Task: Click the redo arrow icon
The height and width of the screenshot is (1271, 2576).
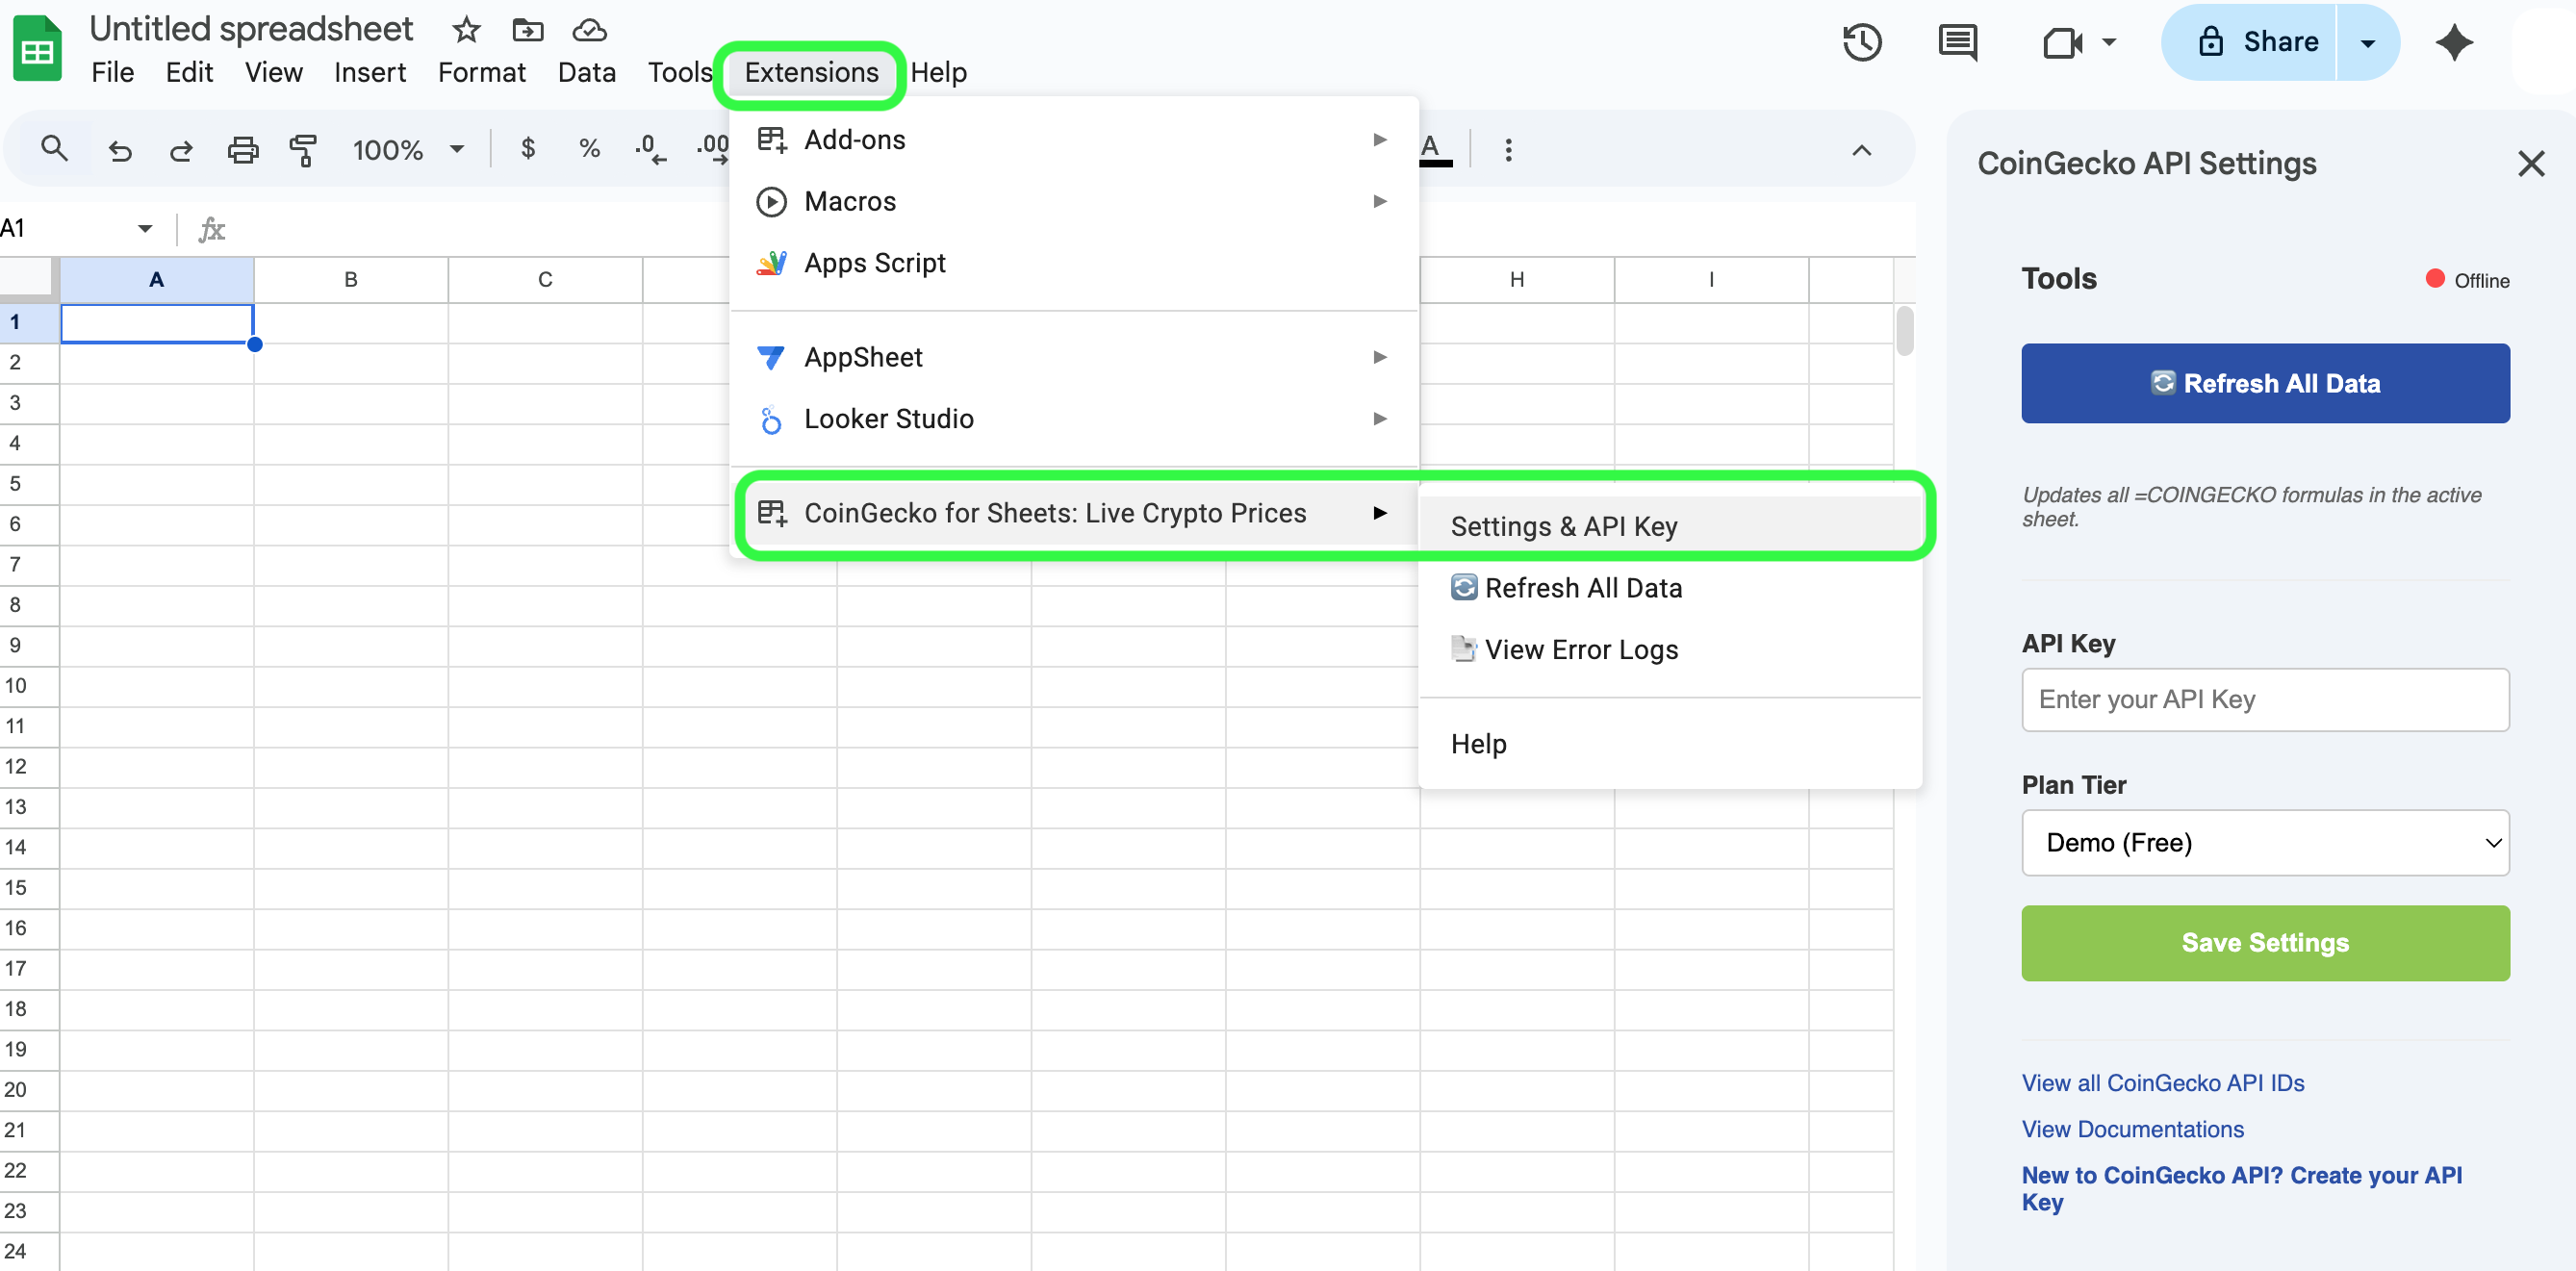Action: (181, 150)
